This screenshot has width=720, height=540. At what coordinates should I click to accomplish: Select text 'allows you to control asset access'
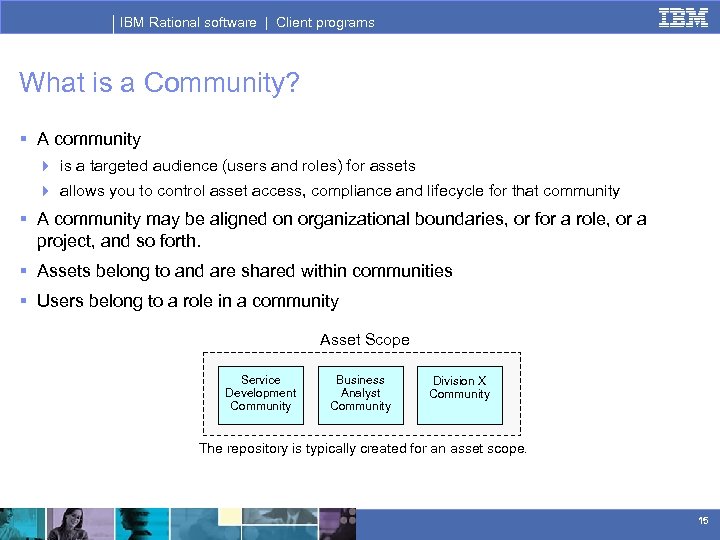tap(181, 191)
